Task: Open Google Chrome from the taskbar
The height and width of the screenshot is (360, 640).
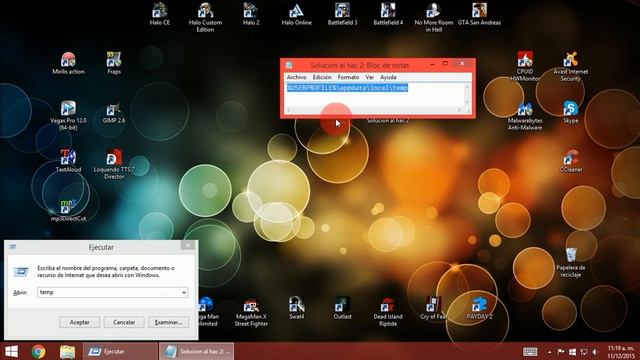Action: [x=38, y=351]
